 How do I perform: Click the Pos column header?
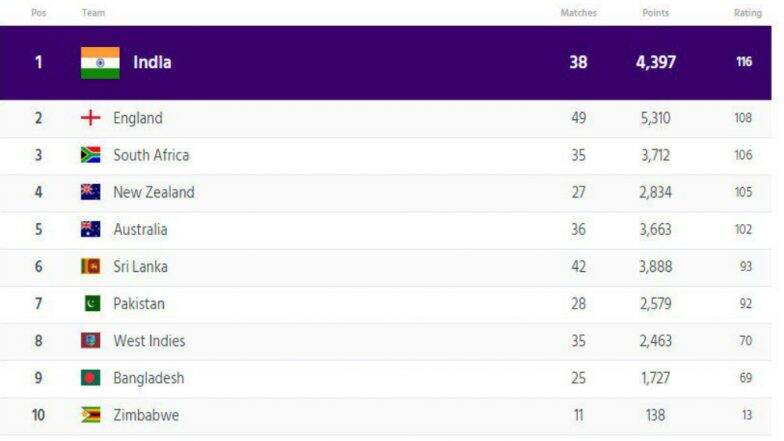click(38, 13)
